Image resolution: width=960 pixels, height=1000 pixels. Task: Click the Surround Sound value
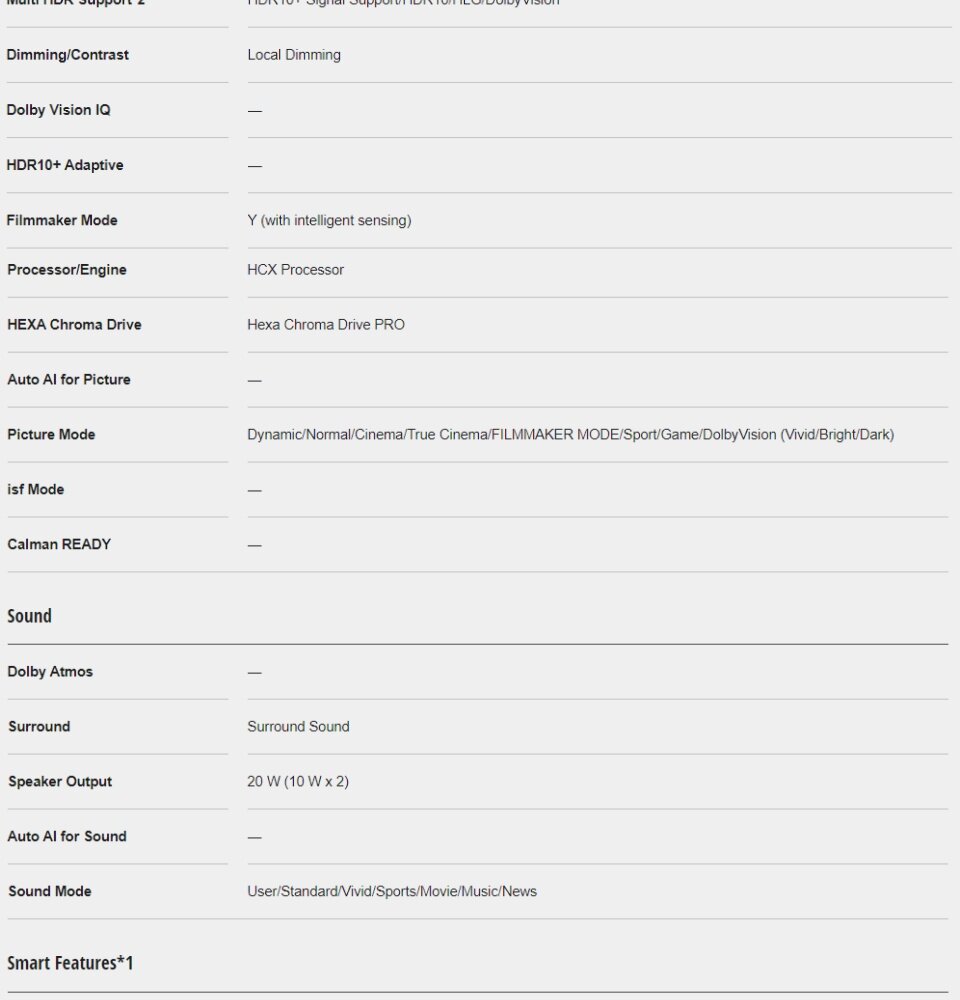[x=299, y=726]
